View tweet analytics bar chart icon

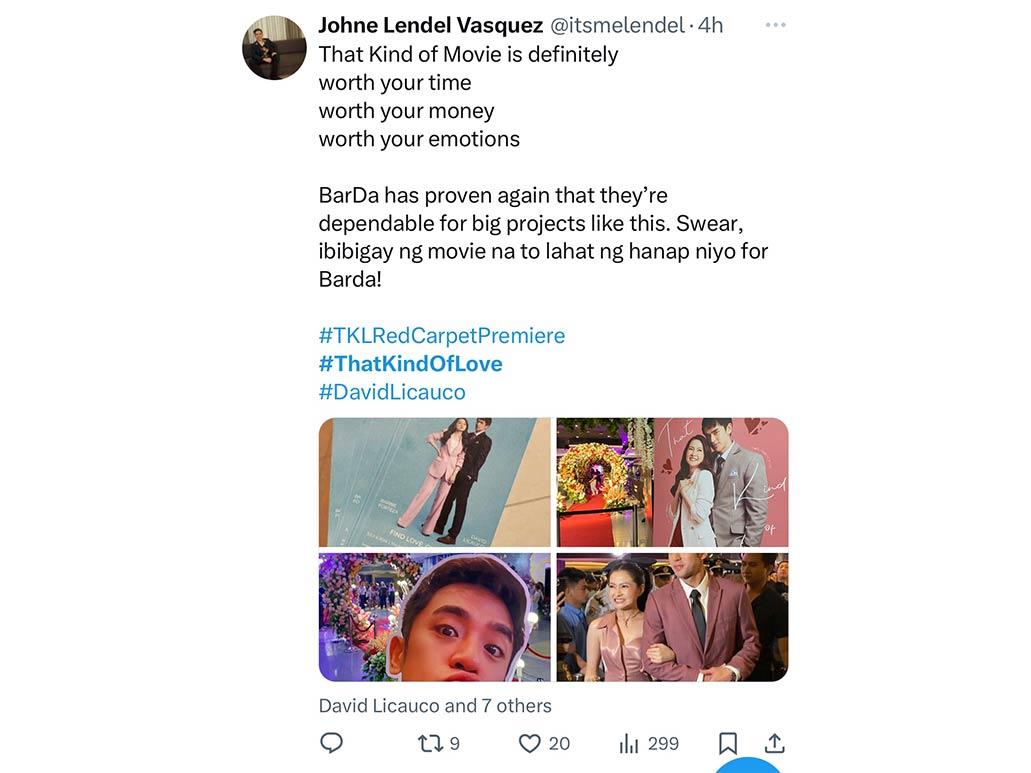point(630,743)
